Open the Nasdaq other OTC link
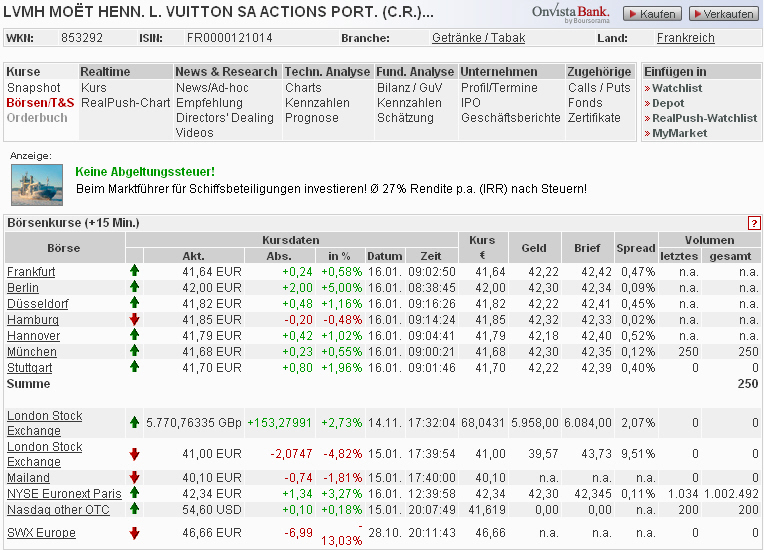764x550 pixels. click(58, 510)
